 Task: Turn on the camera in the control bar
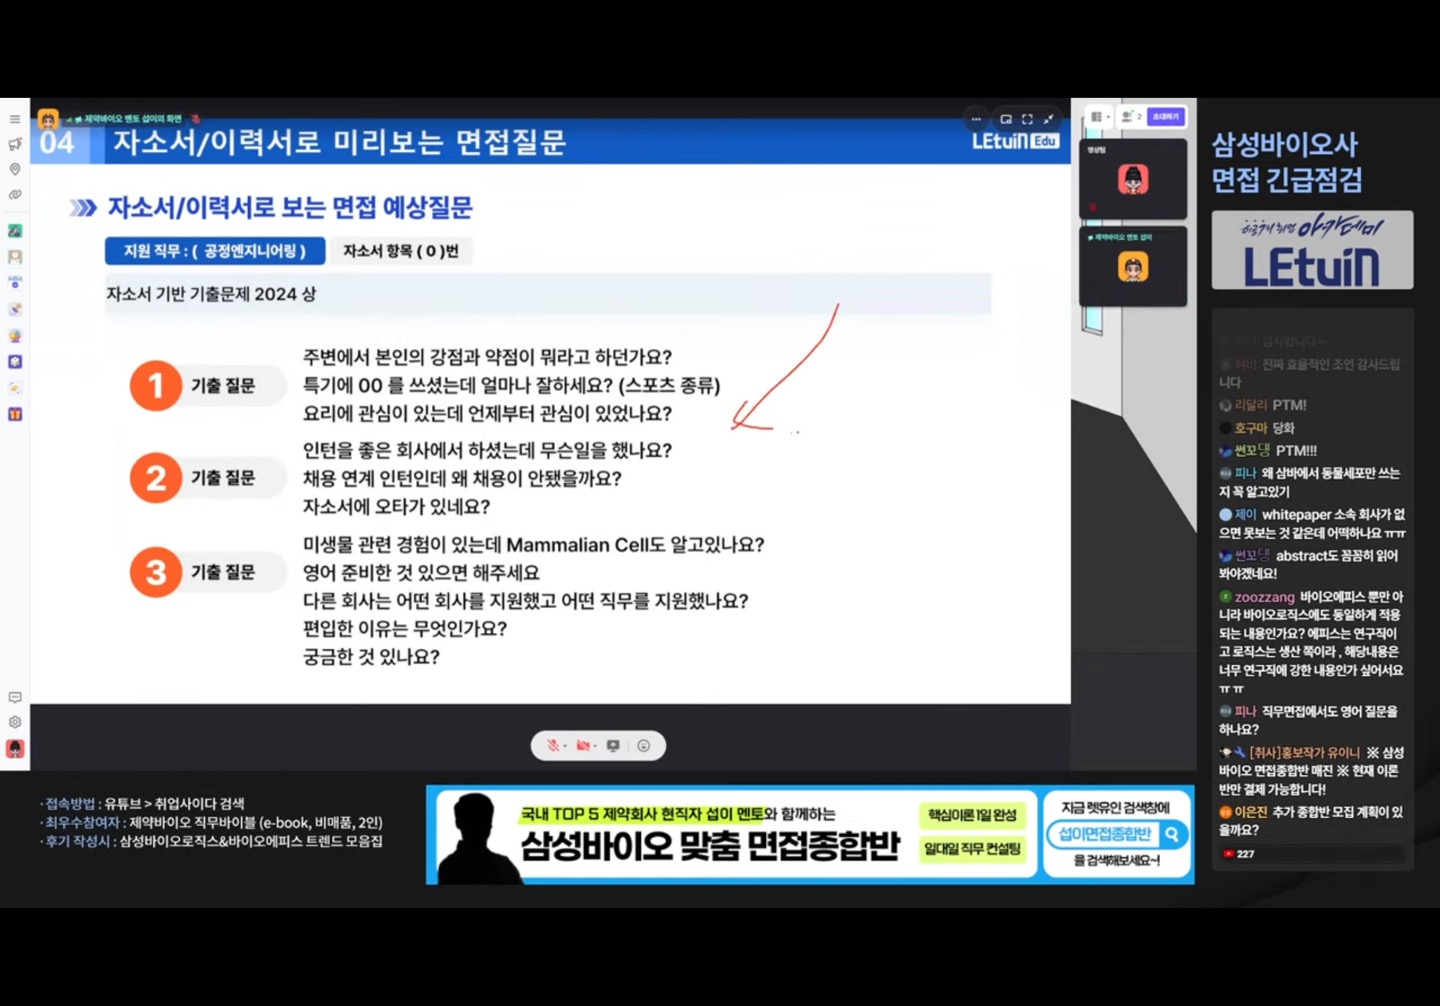583,746
